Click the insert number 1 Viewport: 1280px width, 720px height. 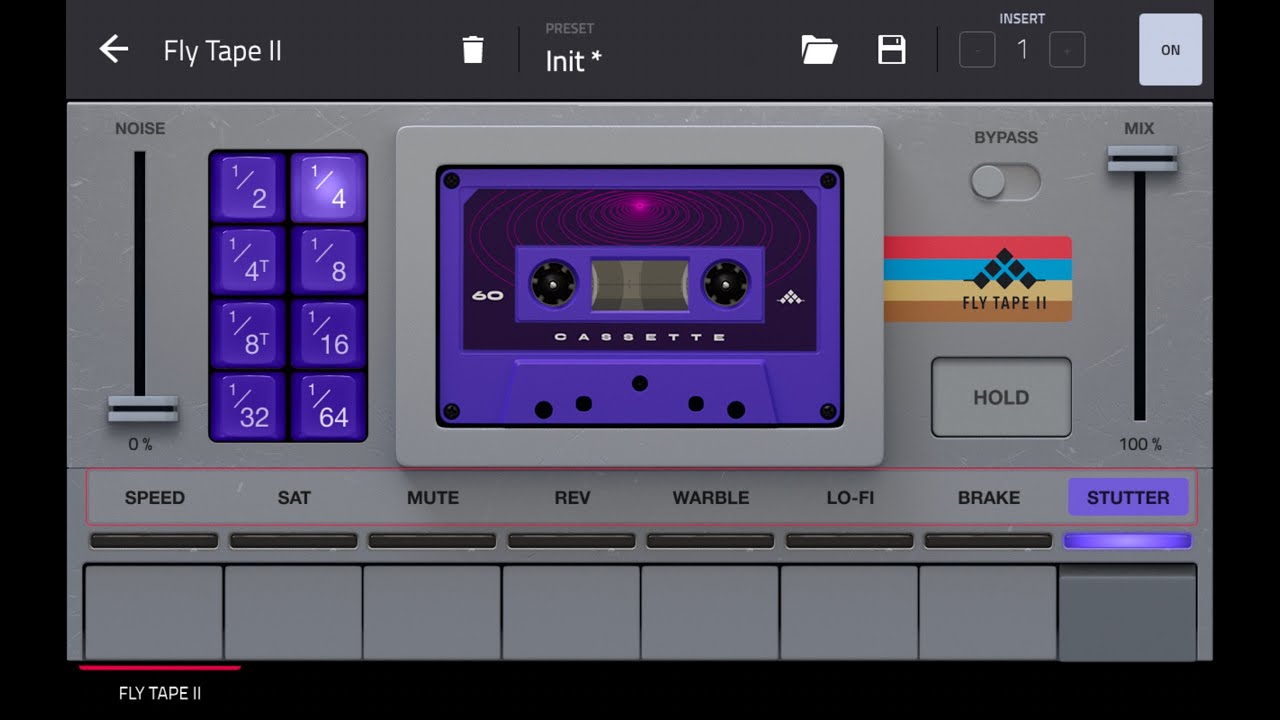[1022, 50]
